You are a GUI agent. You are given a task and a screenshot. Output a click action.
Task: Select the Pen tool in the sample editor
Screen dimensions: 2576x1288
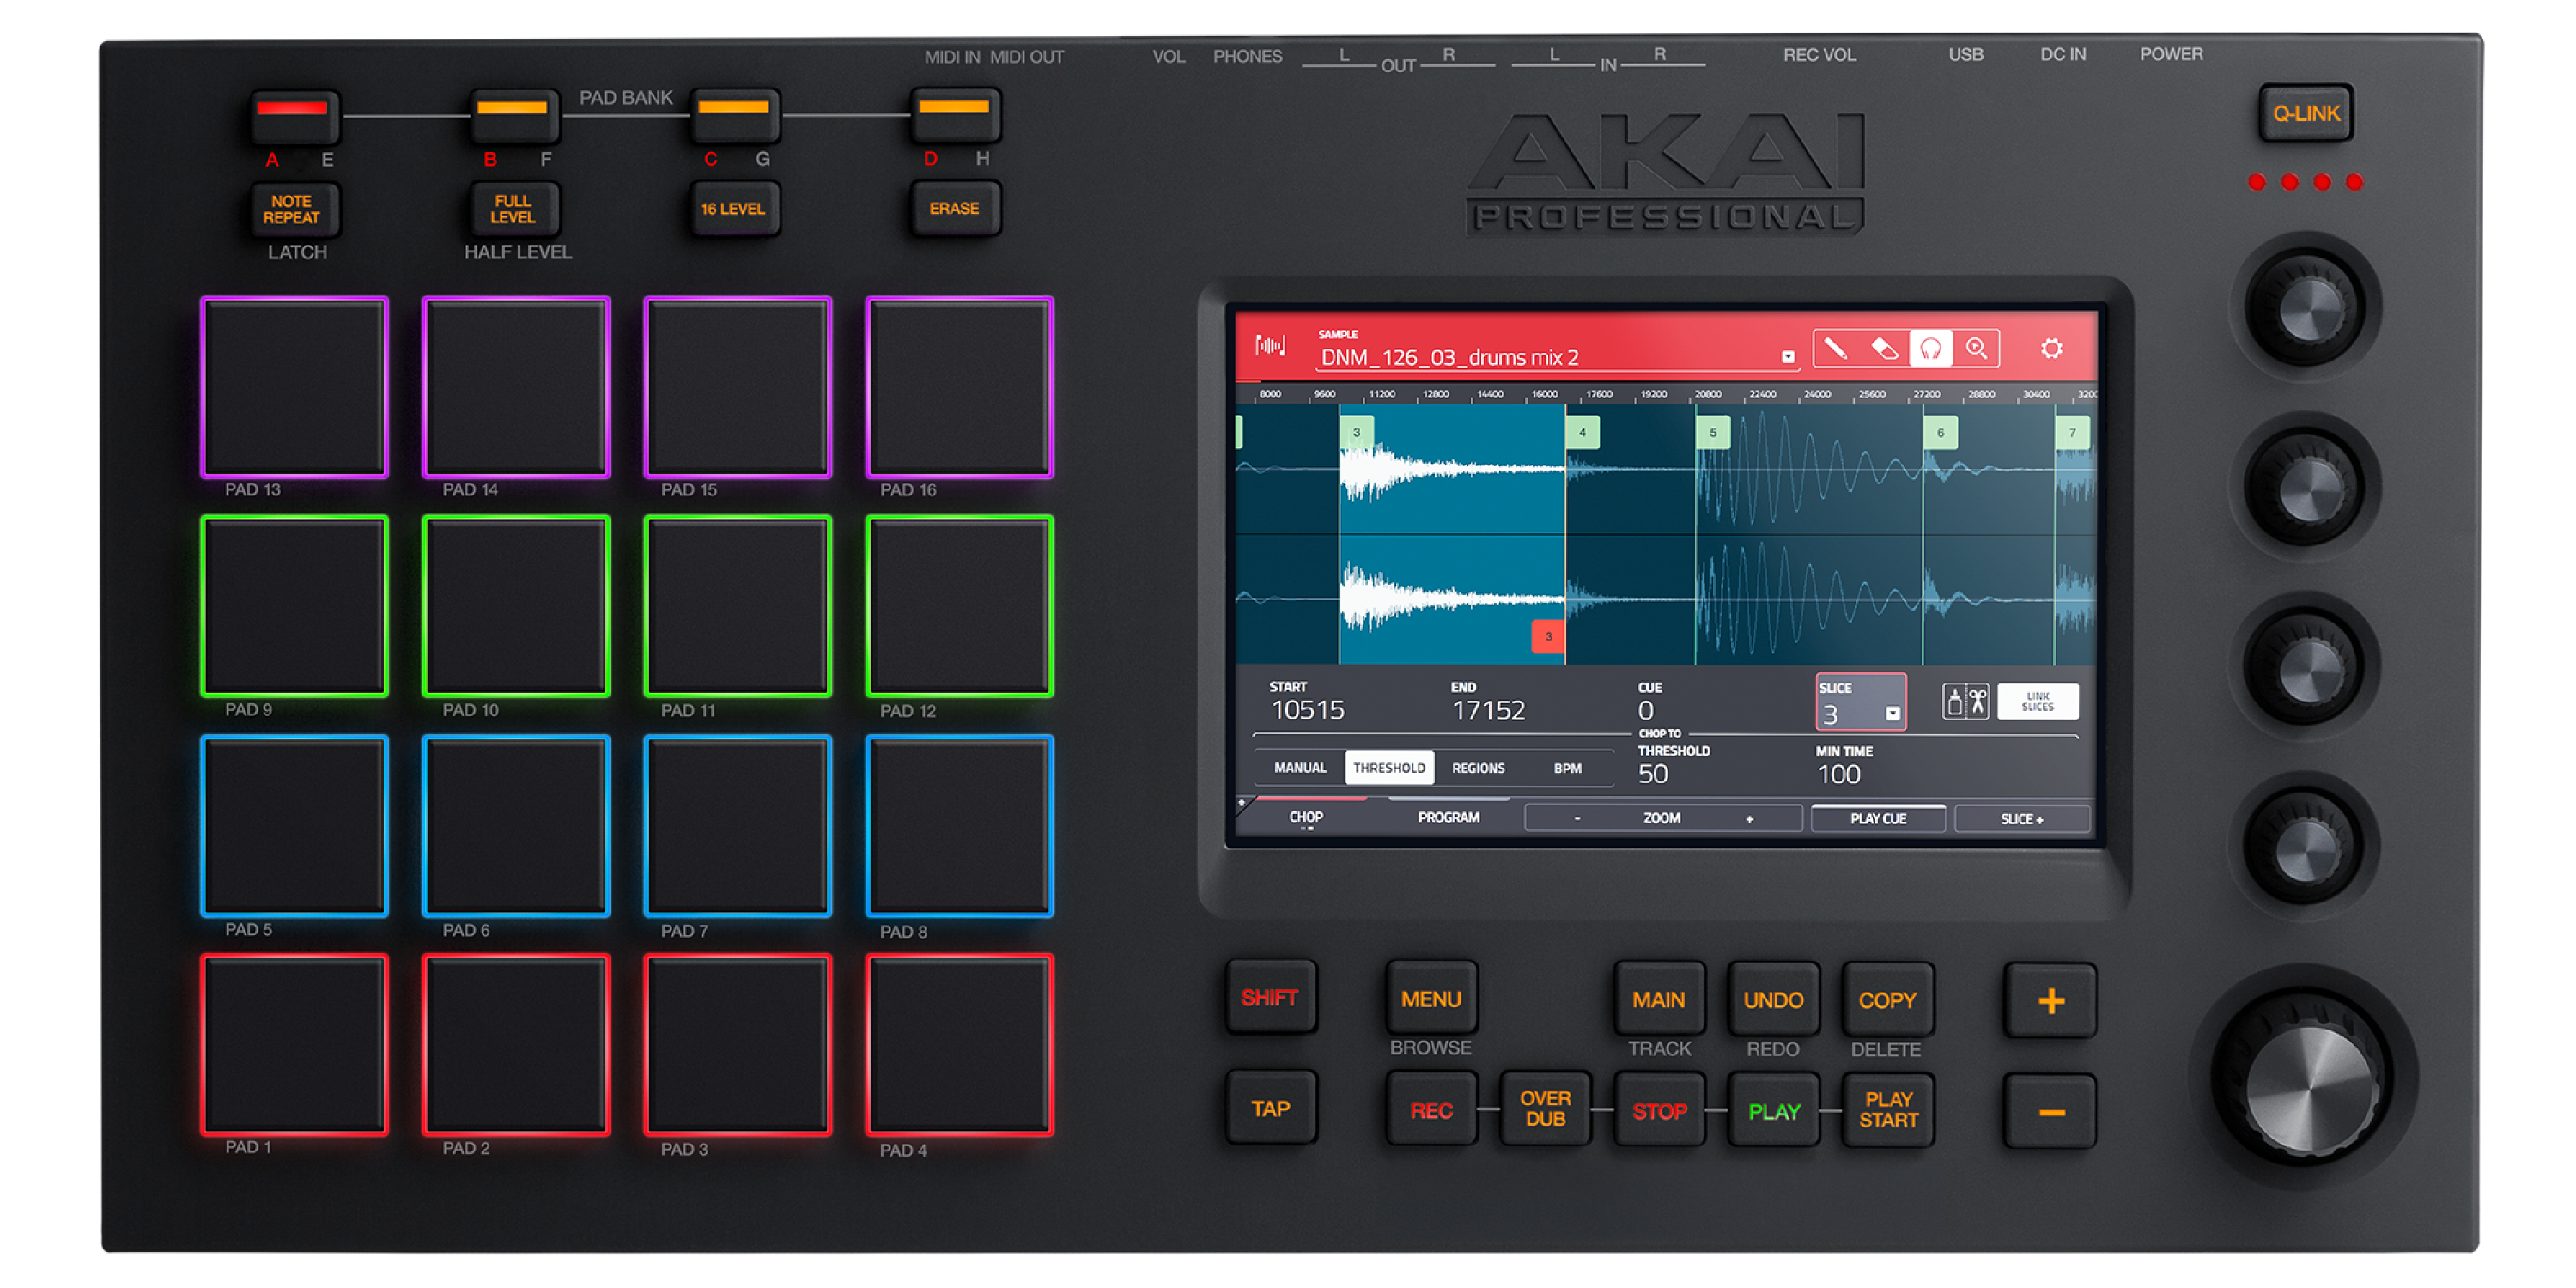click(x=1836, y=348)
